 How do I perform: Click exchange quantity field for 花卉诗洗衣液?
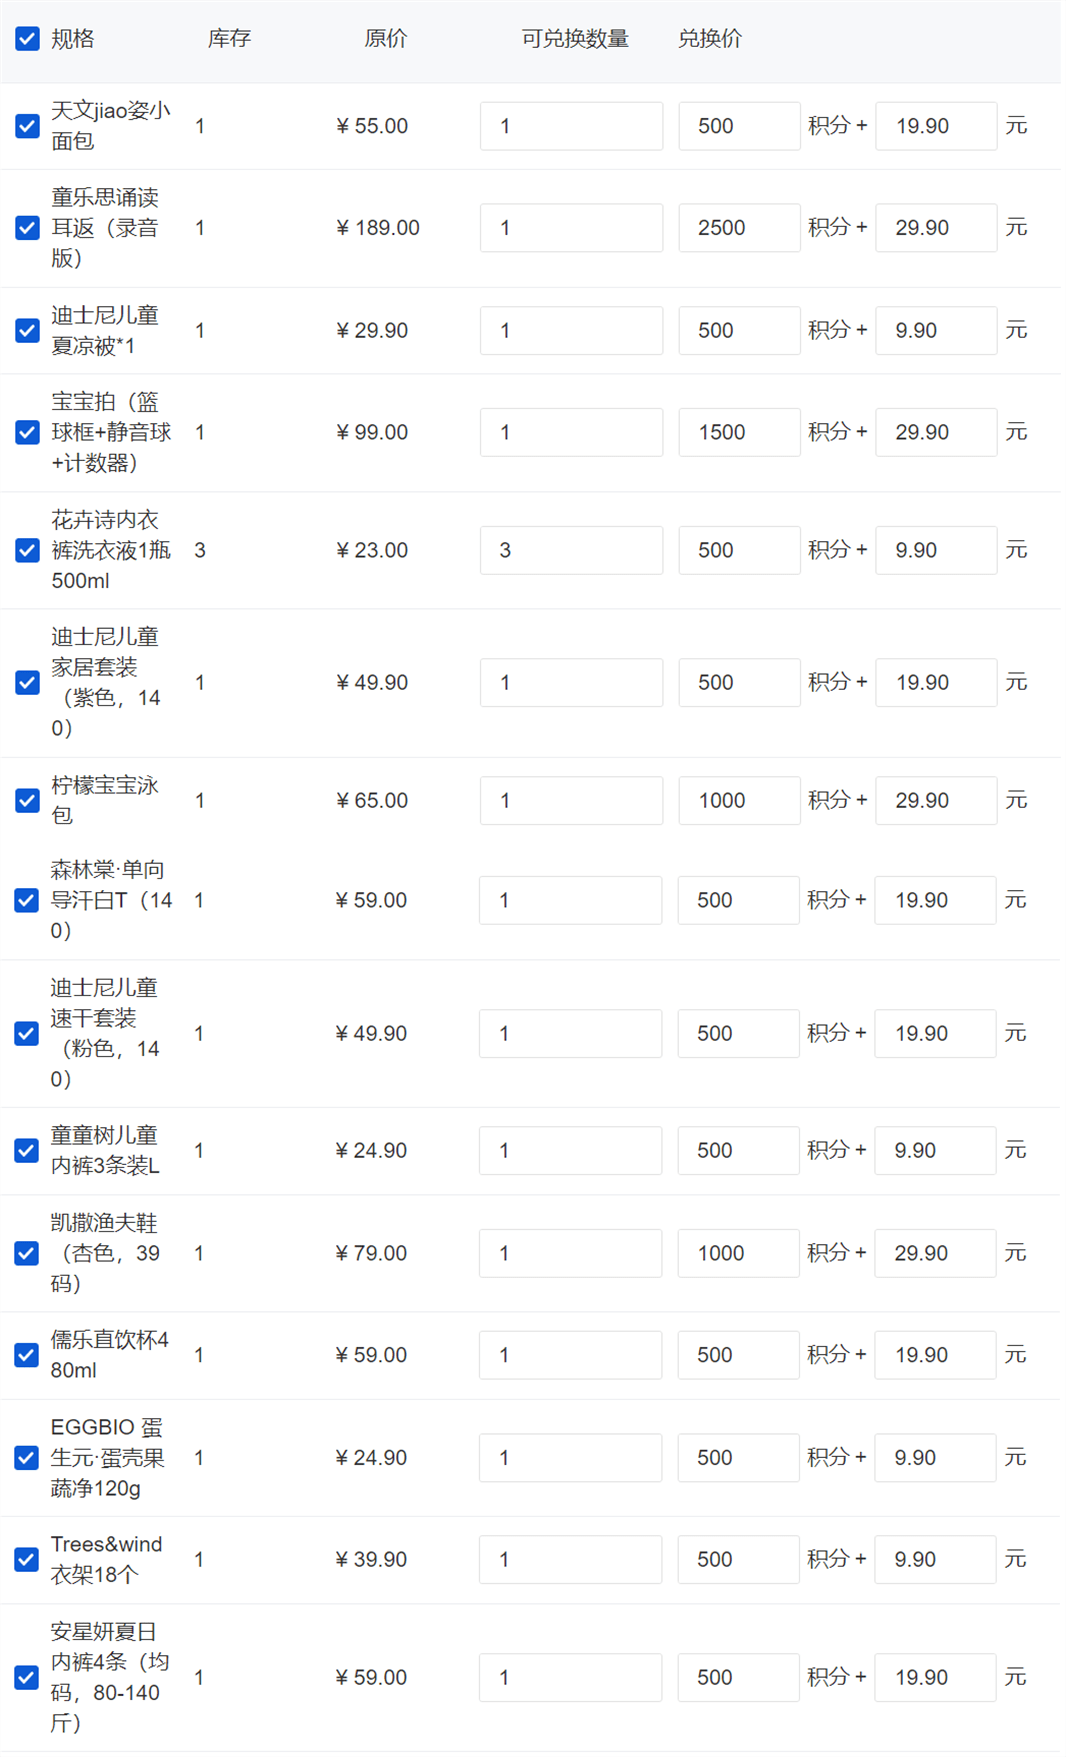pyautogui.click(x=571, y=550)
